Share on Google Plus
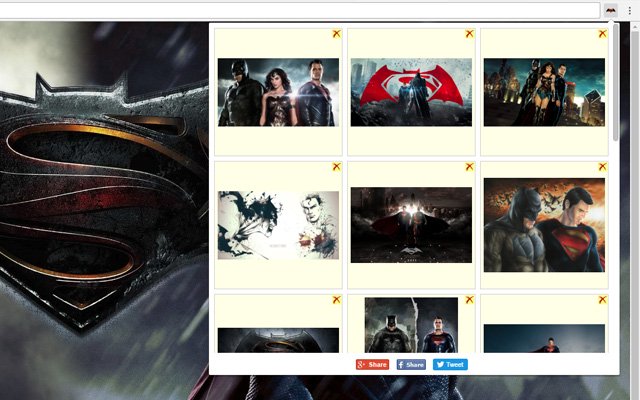The width and height of the screenshot is (640, 400). pos(372,364)
